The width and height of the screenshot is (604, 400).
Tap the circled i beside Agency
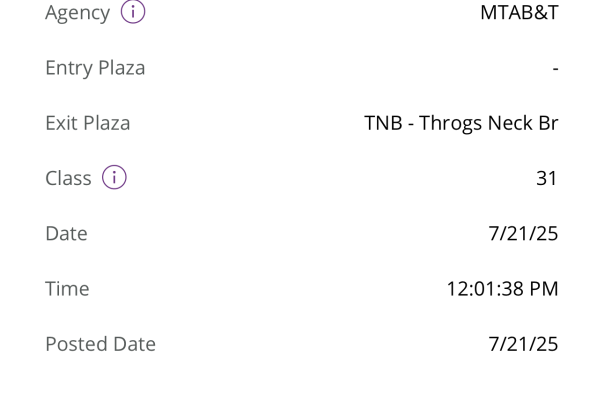(x=133, y=13)
